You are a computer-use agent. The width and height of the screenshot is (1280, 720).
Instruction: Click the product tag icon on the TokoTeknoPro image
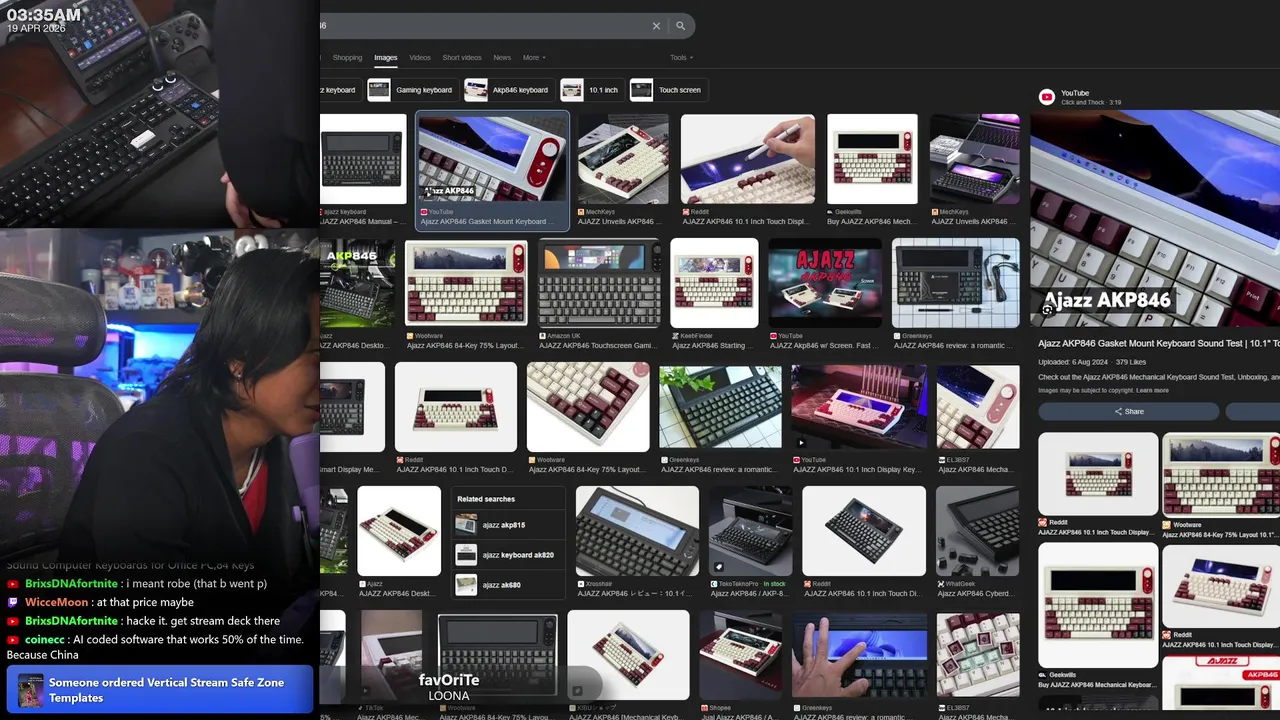click(718, 567)
